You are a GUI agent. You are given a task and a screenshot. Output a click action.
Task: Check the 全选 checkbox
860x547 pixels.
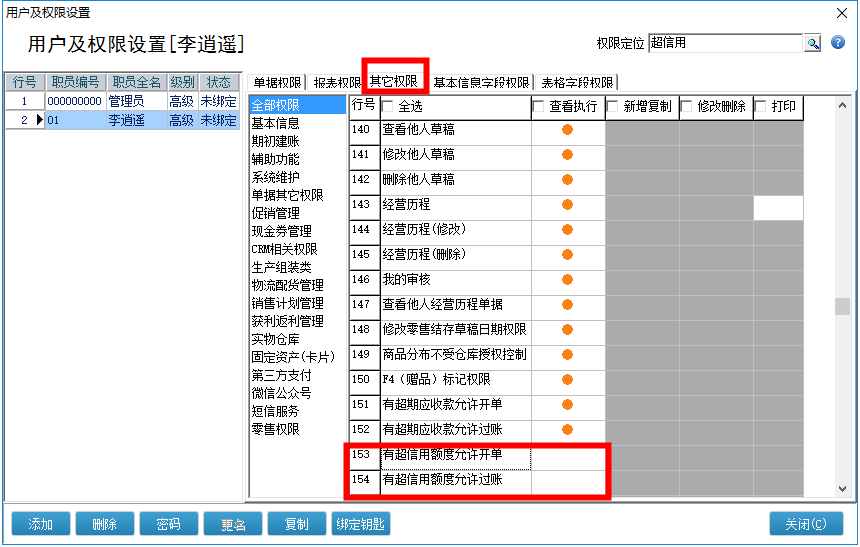pos(388,106)
